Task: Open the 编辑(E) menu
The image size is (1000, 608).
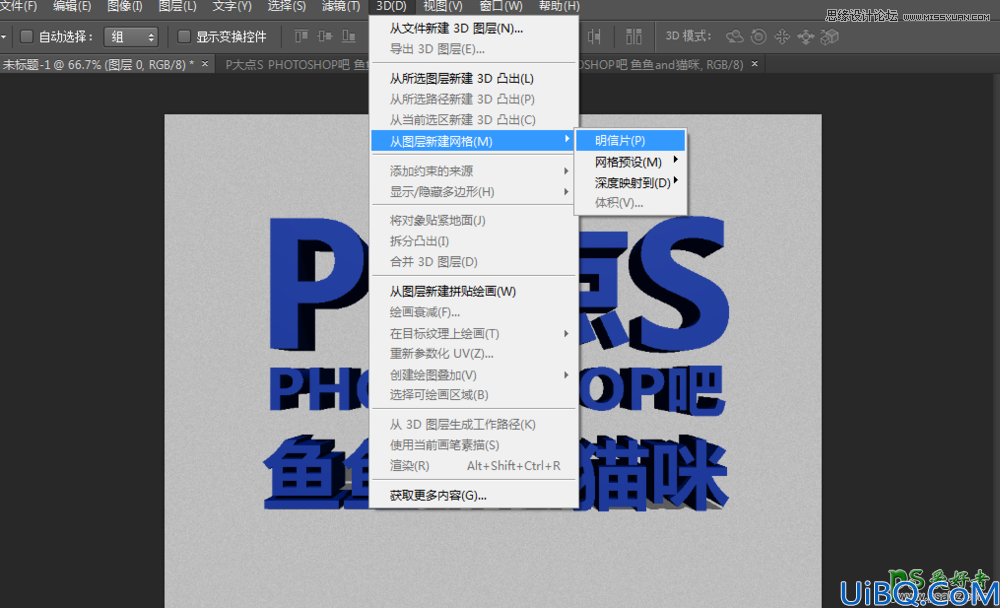Action: [71, 6]
